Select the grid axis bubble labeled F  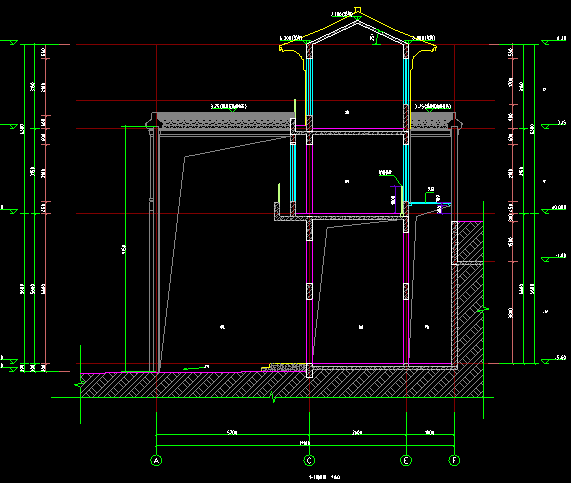click(454, 460)
